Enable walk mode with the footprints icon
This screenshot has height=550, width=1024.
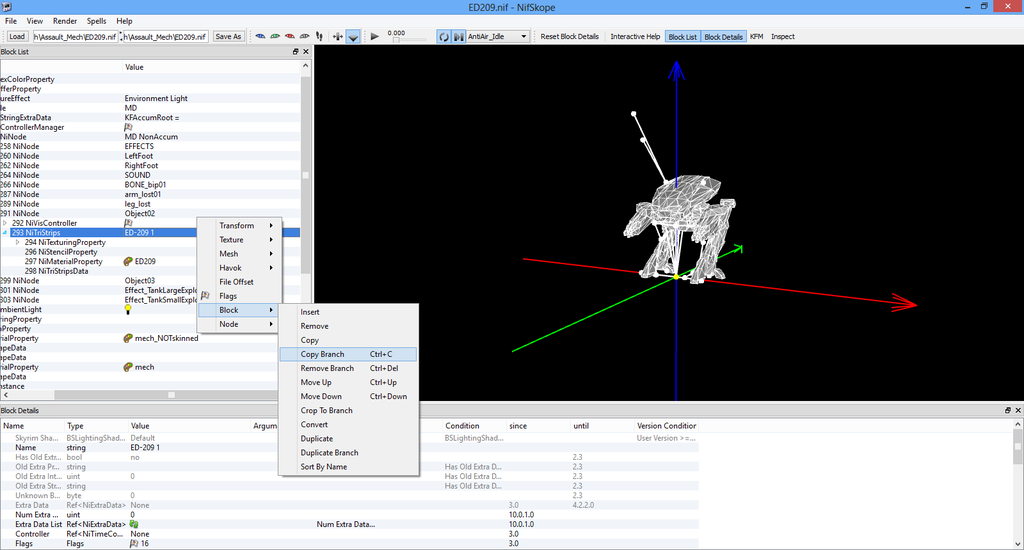tap(319, 37)
